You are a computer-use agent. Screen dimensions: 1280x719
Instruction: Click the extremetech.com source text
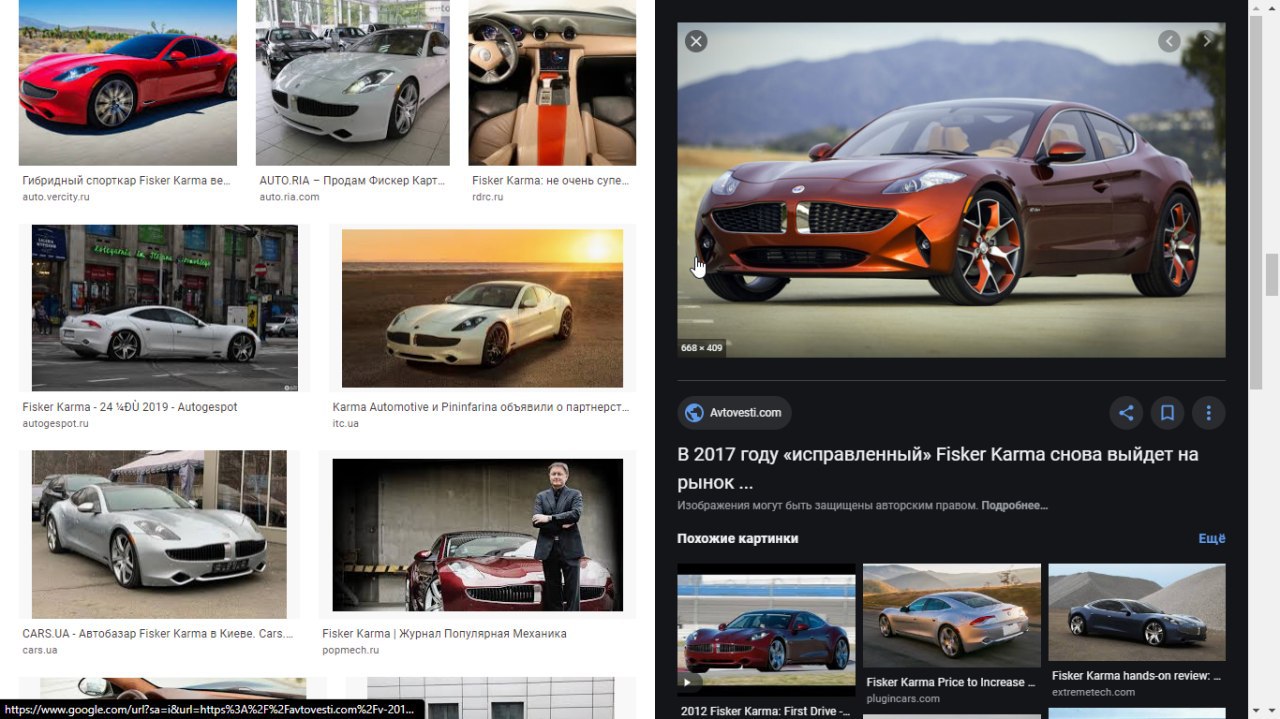coord(1093,692)
